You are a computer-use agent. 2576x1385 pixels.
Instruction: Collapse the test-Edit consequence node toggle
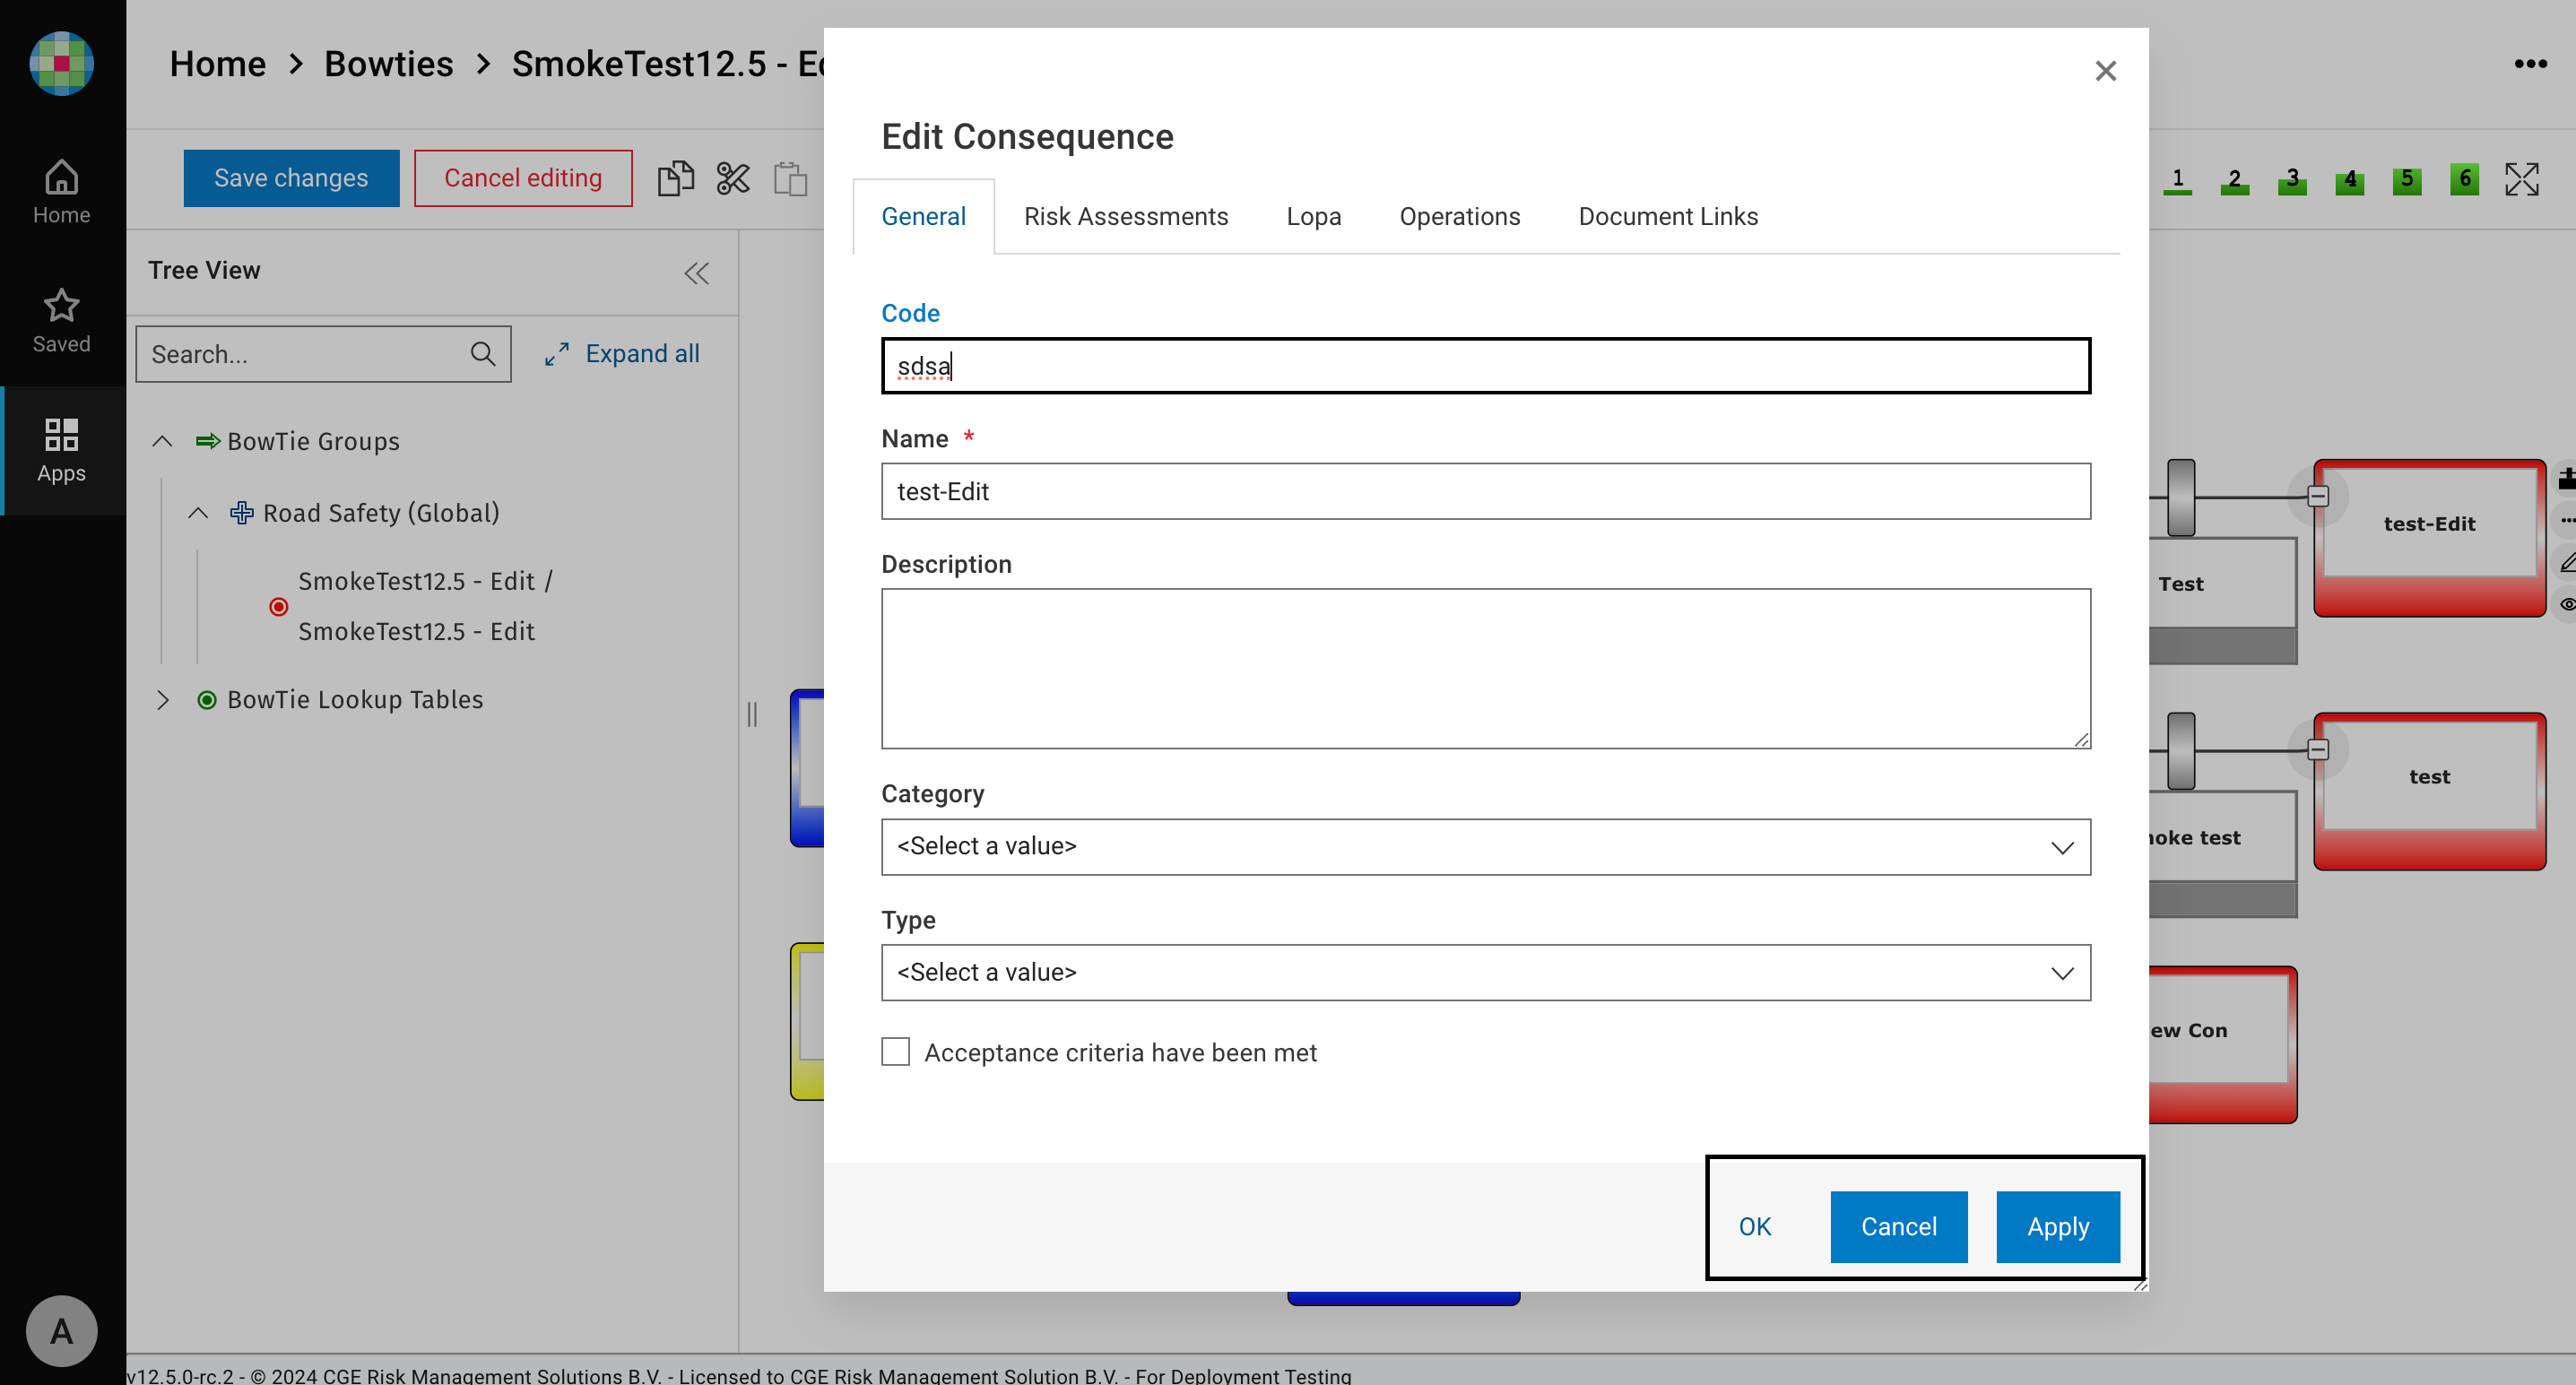[x=2318, y=496]
